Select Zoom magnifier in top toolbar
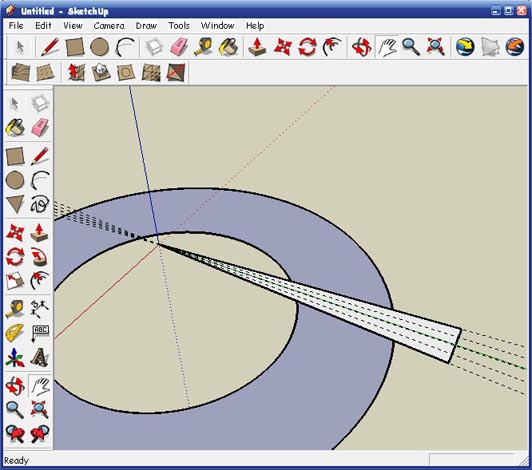This screenshot has width=532, height=470. coord(411,47)
